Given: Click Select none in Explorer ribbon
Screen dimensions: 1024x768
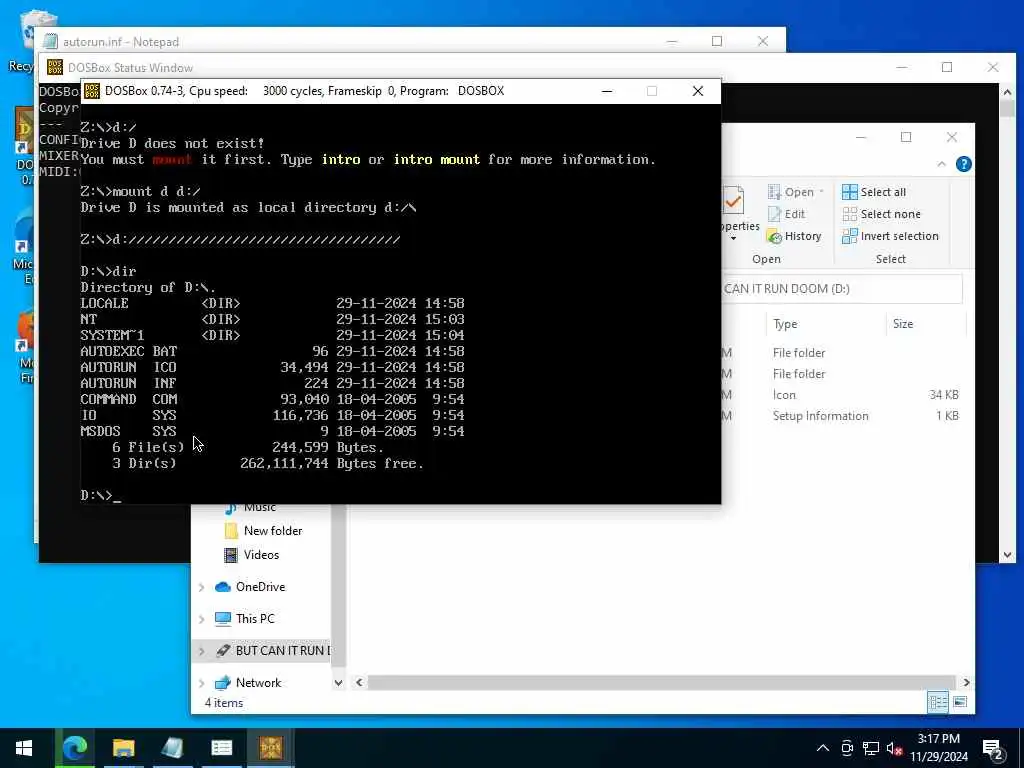Looking at the screenshot, I should (882, 214).
